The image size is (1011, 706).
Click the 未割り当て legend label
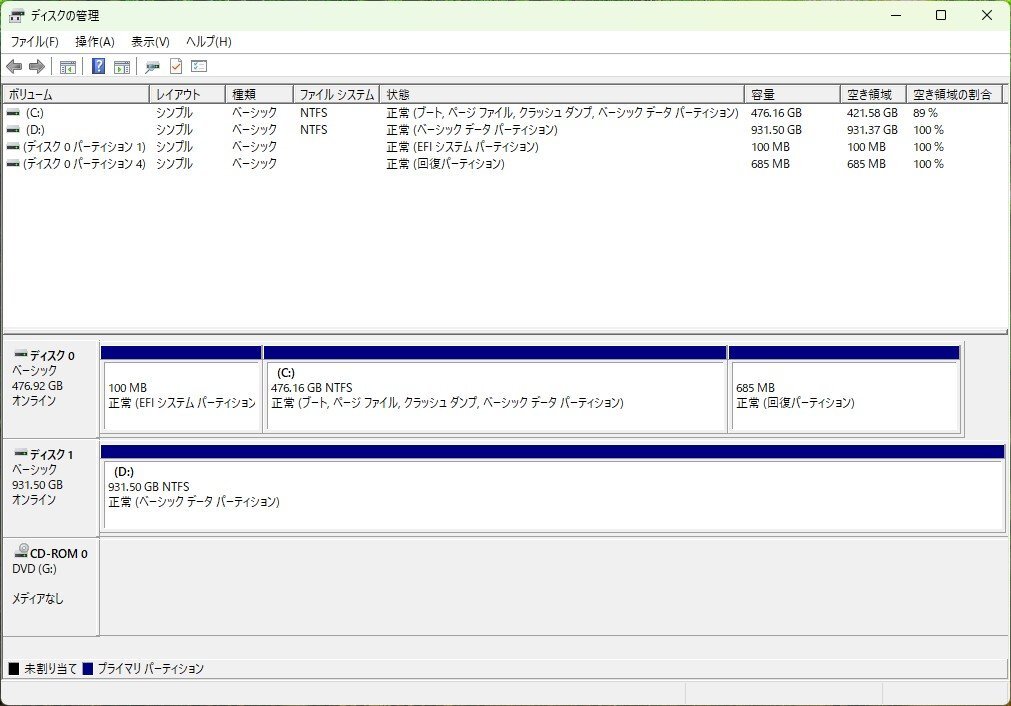[51, 669]
